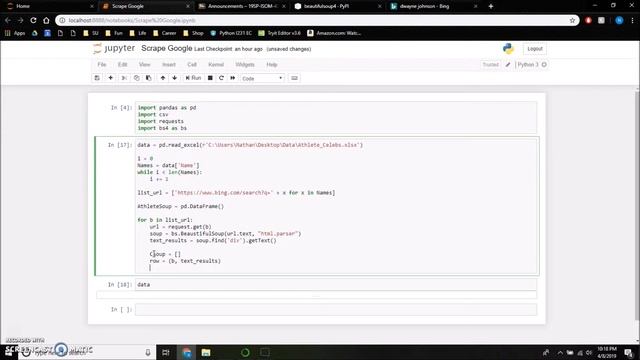
Task: Open a new browser tab
Action: point(491,6)
